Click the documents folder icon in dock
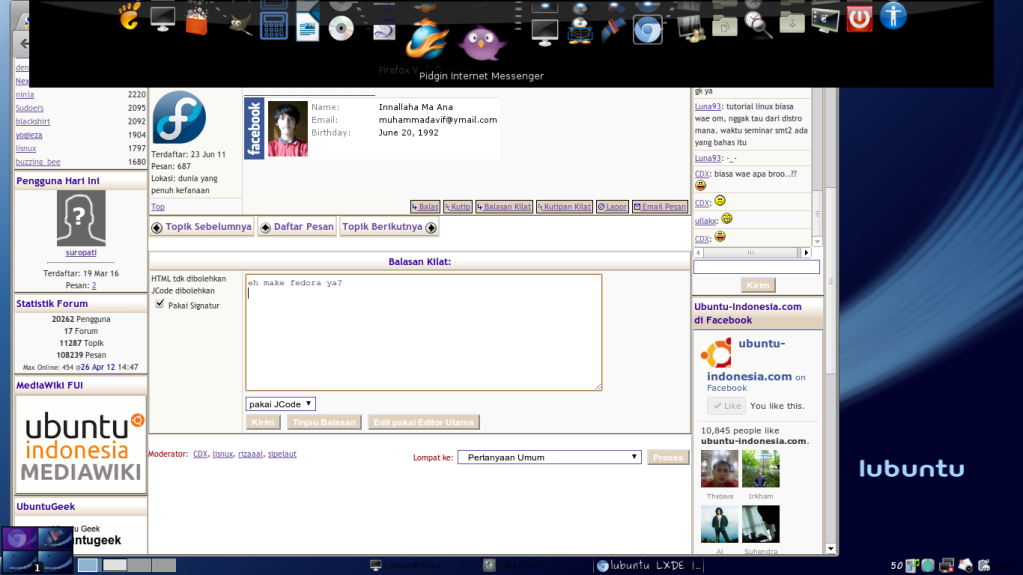The height and width of the screenshot is (575, 1023). coord(724,26)
